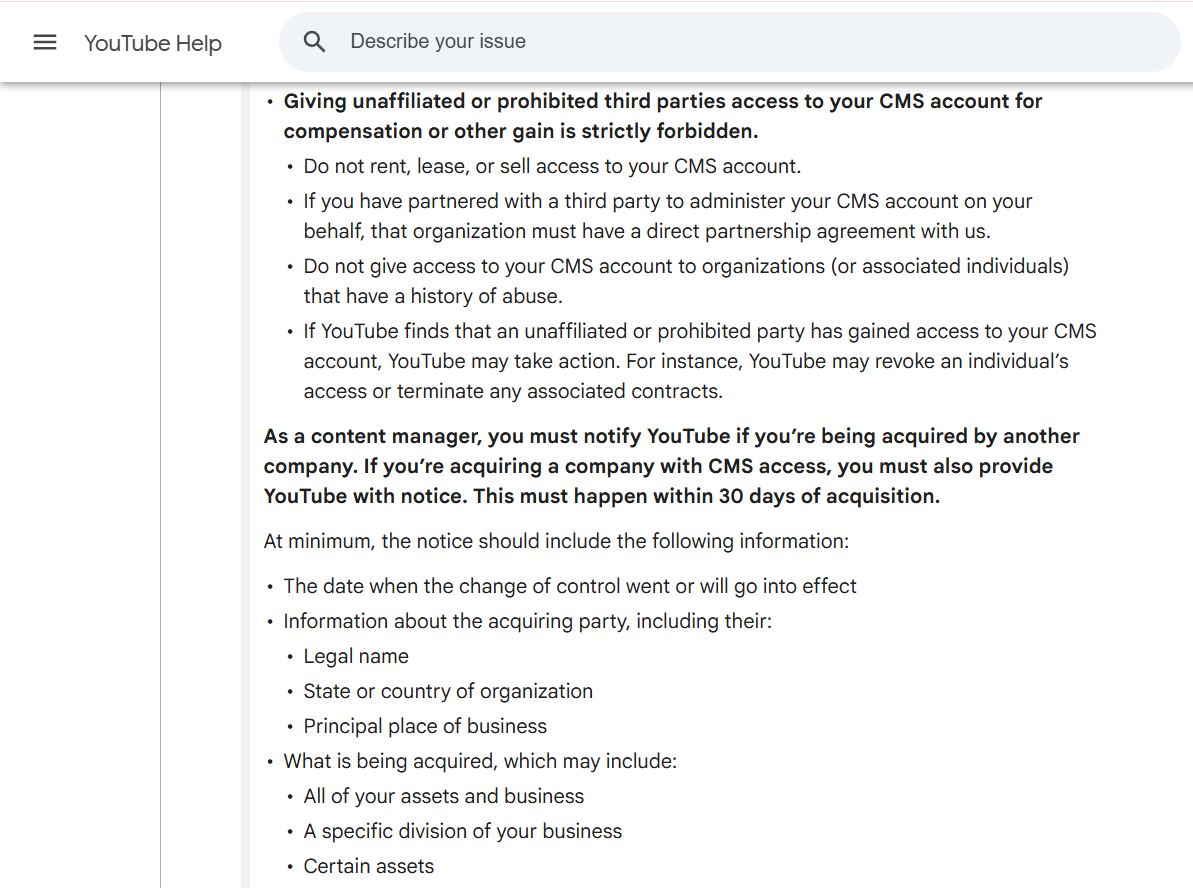Go to the YouTube Help home title

coord(153,43)
